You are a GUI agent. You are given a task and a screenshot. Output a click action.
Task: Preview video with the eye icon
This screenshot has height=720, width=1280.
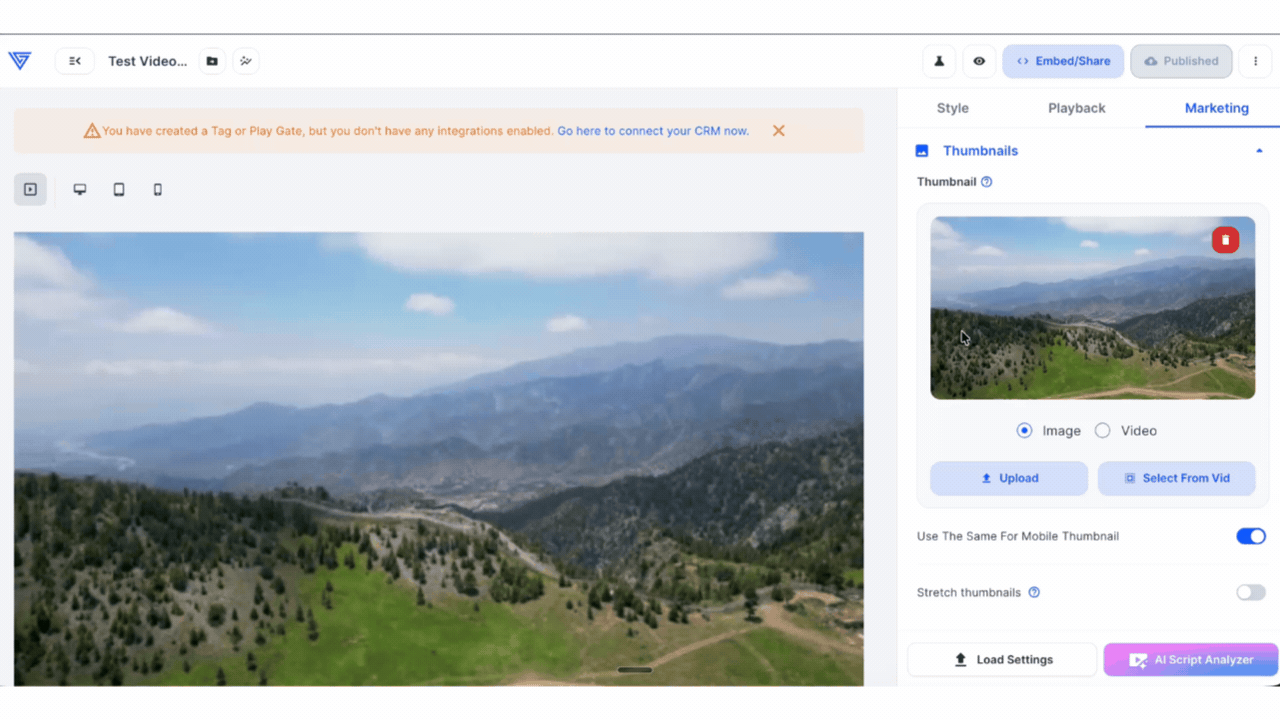click(x=979, y=61)
